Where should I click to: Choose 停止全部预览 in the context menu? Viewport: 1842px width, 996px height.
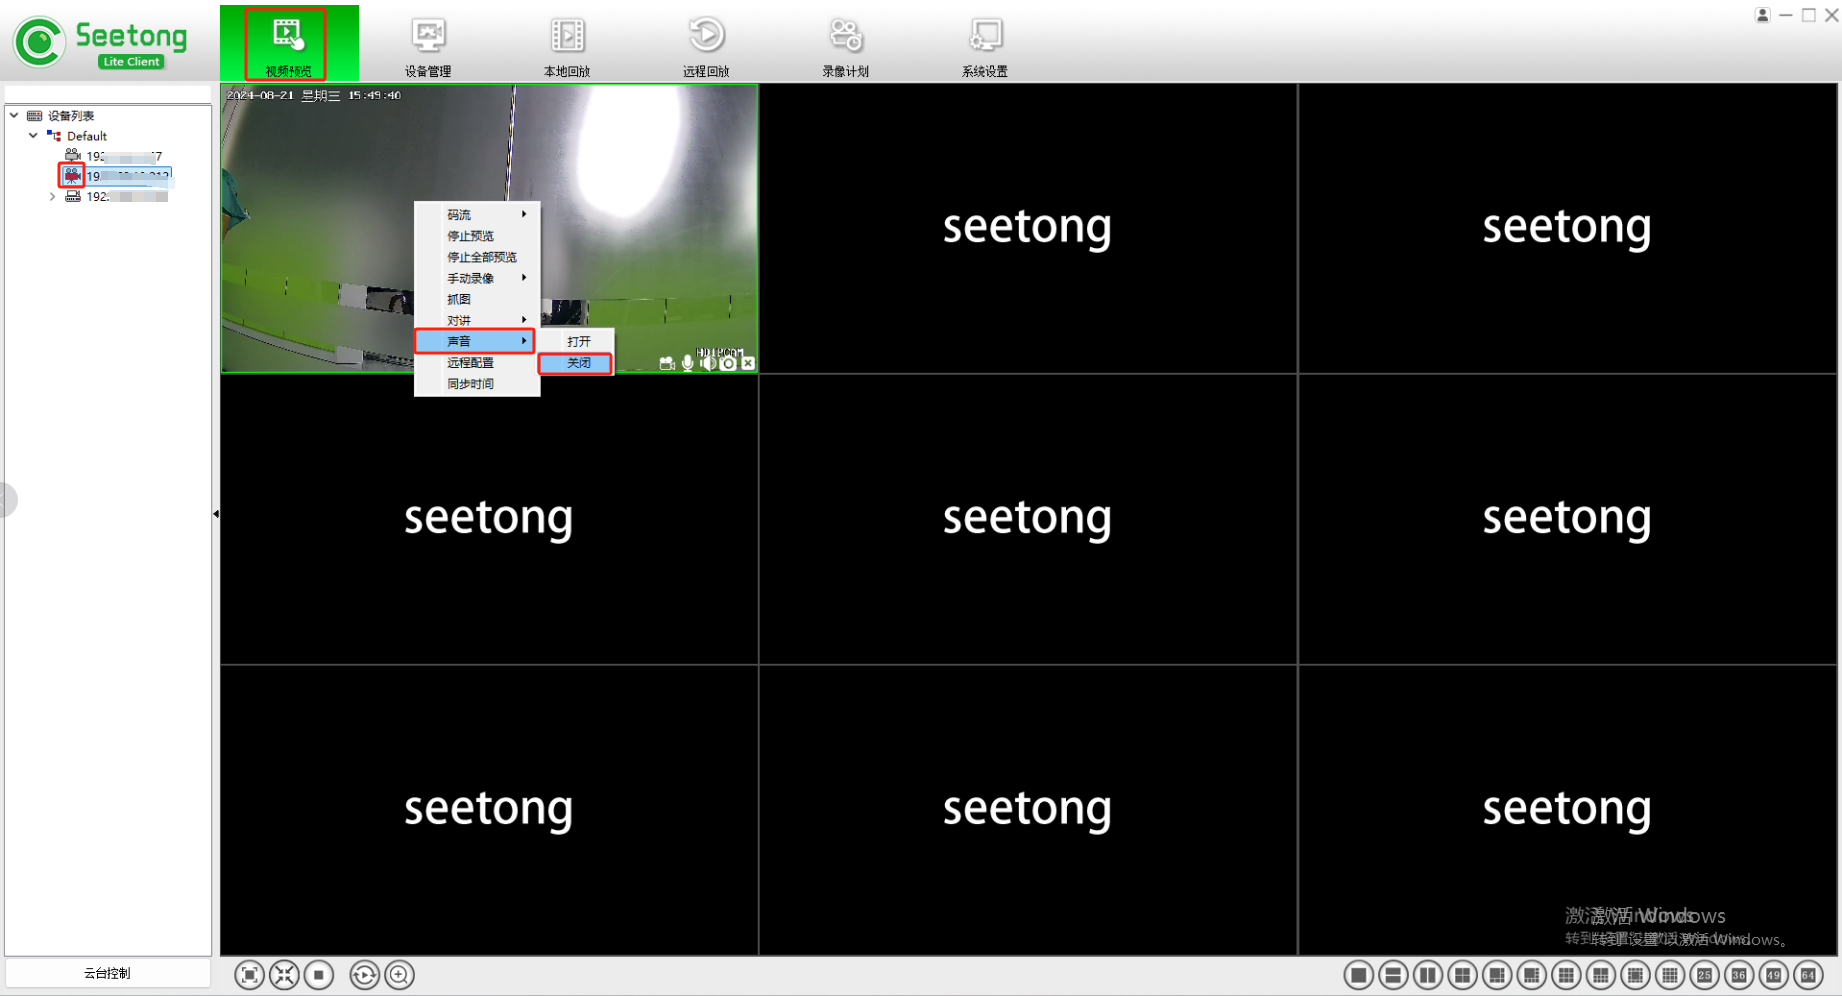[477, 257]
